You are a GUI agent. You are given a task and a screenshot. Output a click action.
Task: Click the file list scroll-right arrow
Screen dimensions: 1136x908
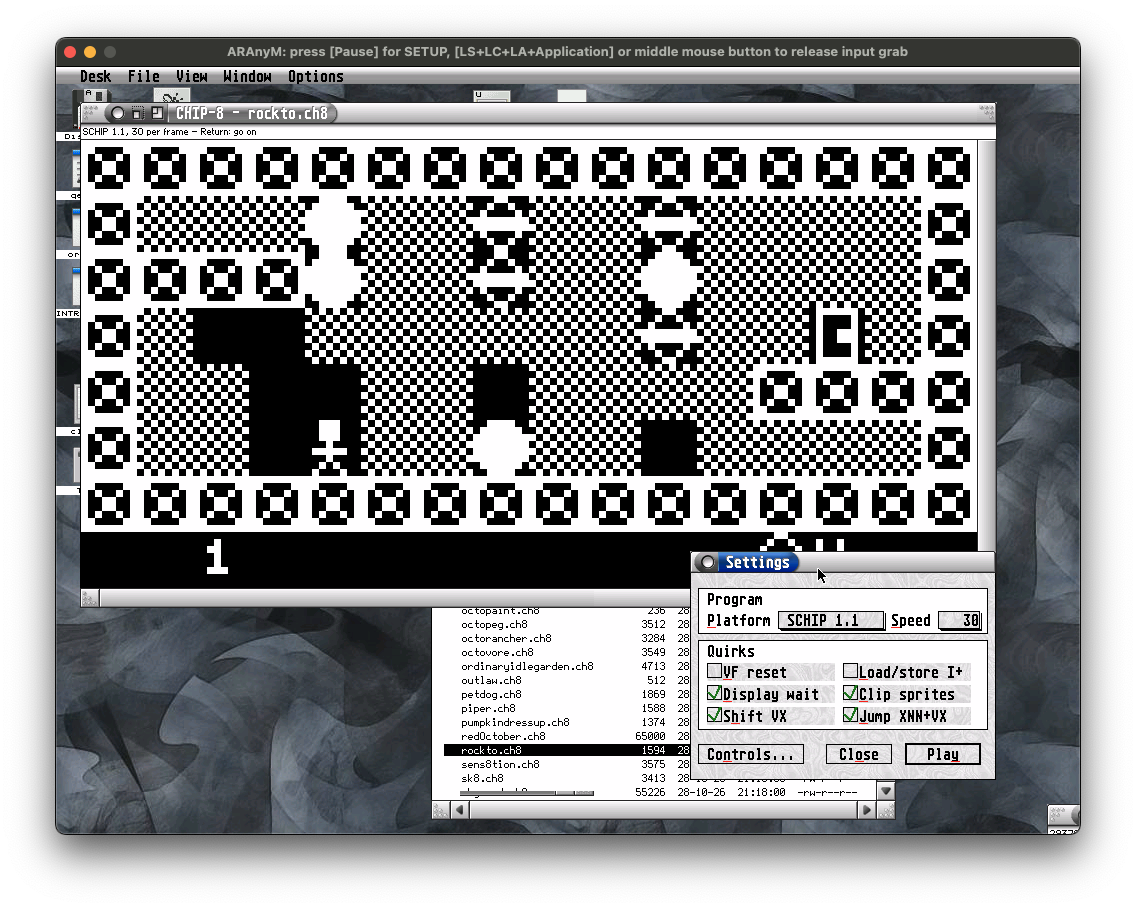pos(866,810)
